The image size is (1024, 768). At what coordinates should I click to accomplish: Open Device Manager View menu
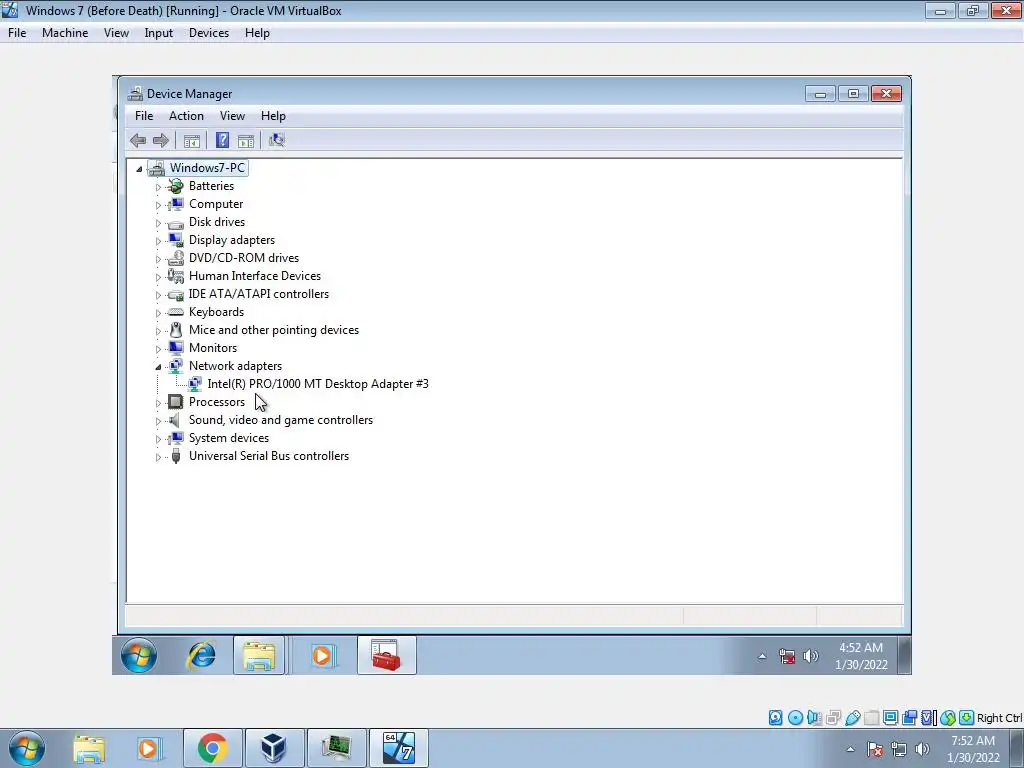[232, 116]
